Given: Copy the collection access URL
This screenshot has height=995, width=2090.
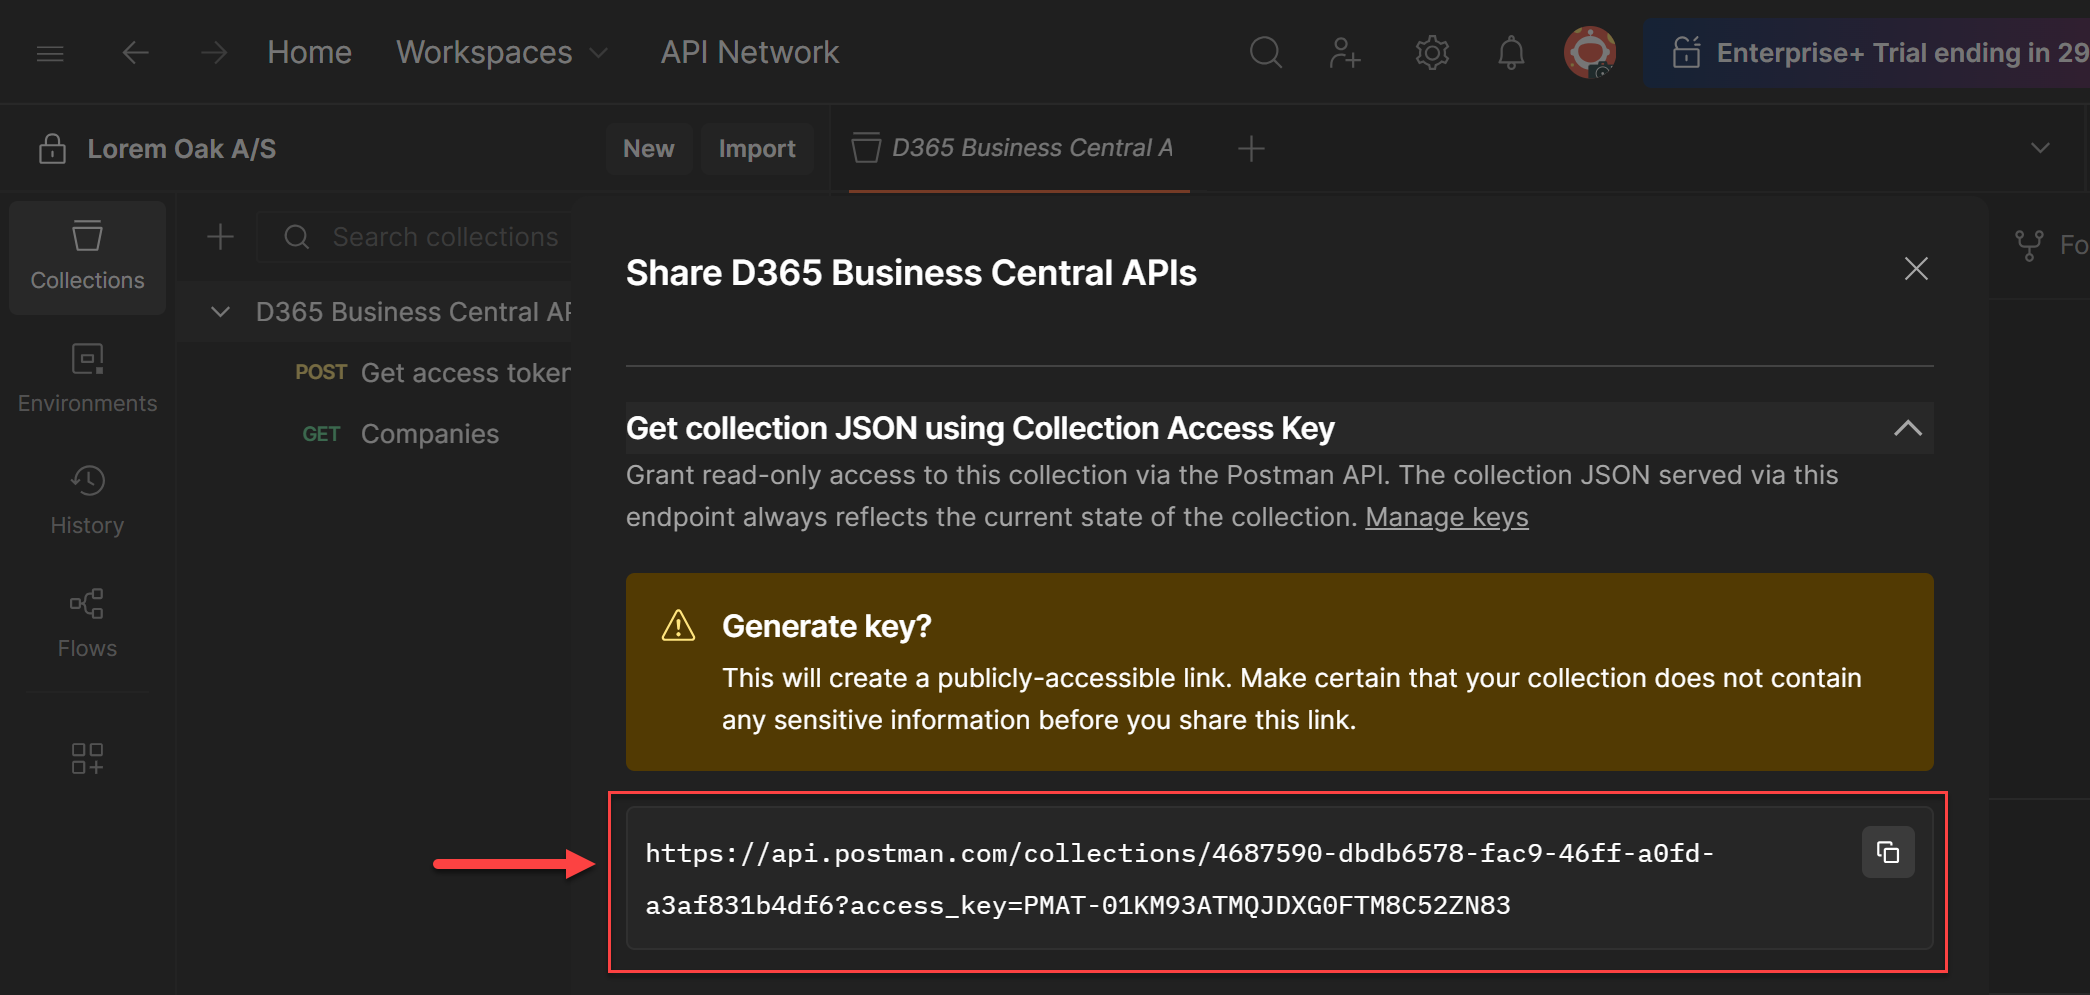Looking at the screenshot, I should pos(1887,852).
